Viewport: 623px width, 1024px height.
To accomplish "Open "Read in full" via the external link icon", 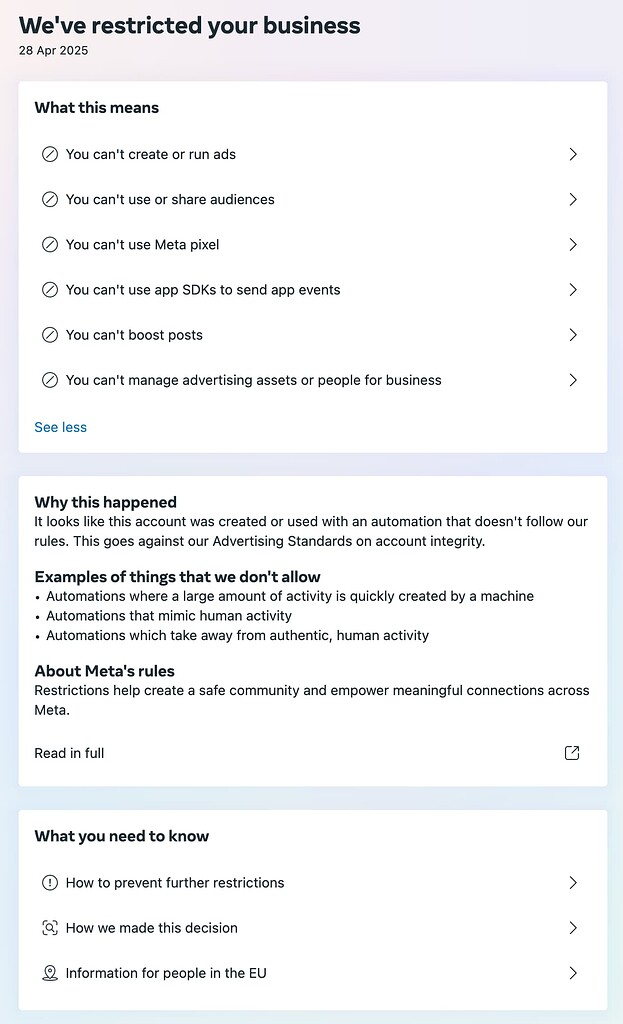I will (572, 753).
